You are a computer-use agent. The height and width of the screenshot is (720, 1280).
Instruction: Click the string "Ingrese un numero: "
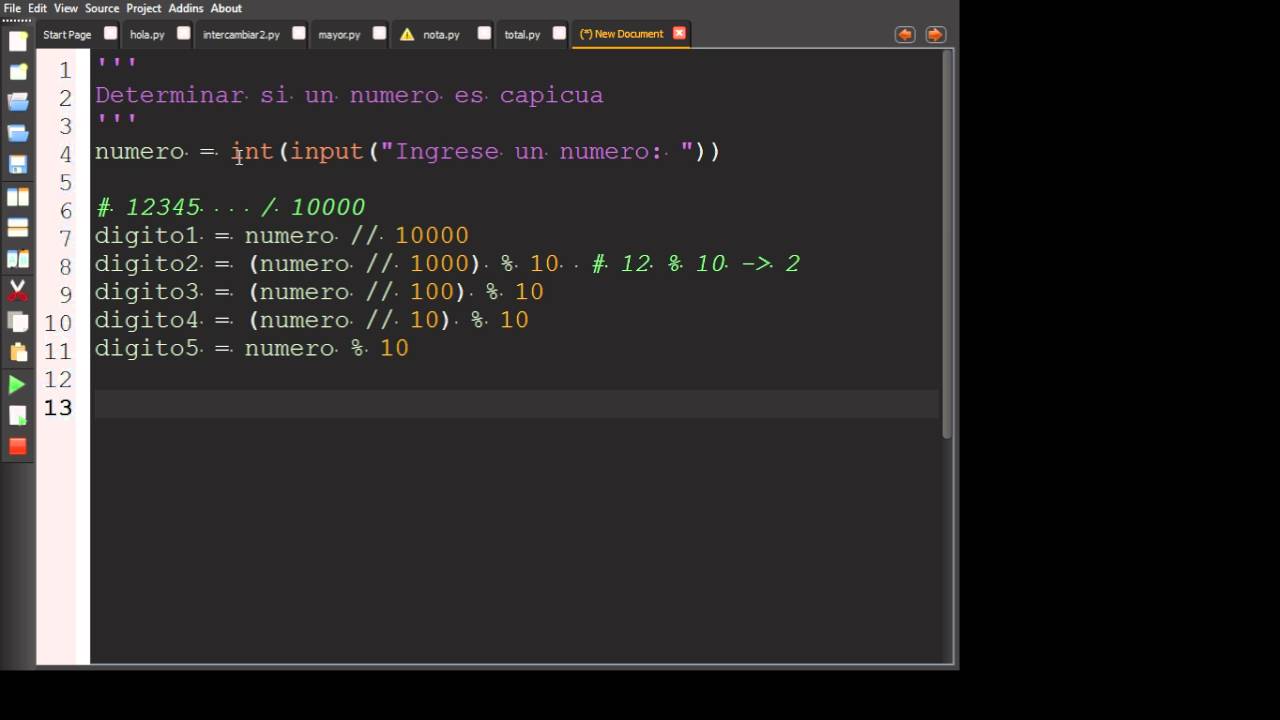point(536,151)
